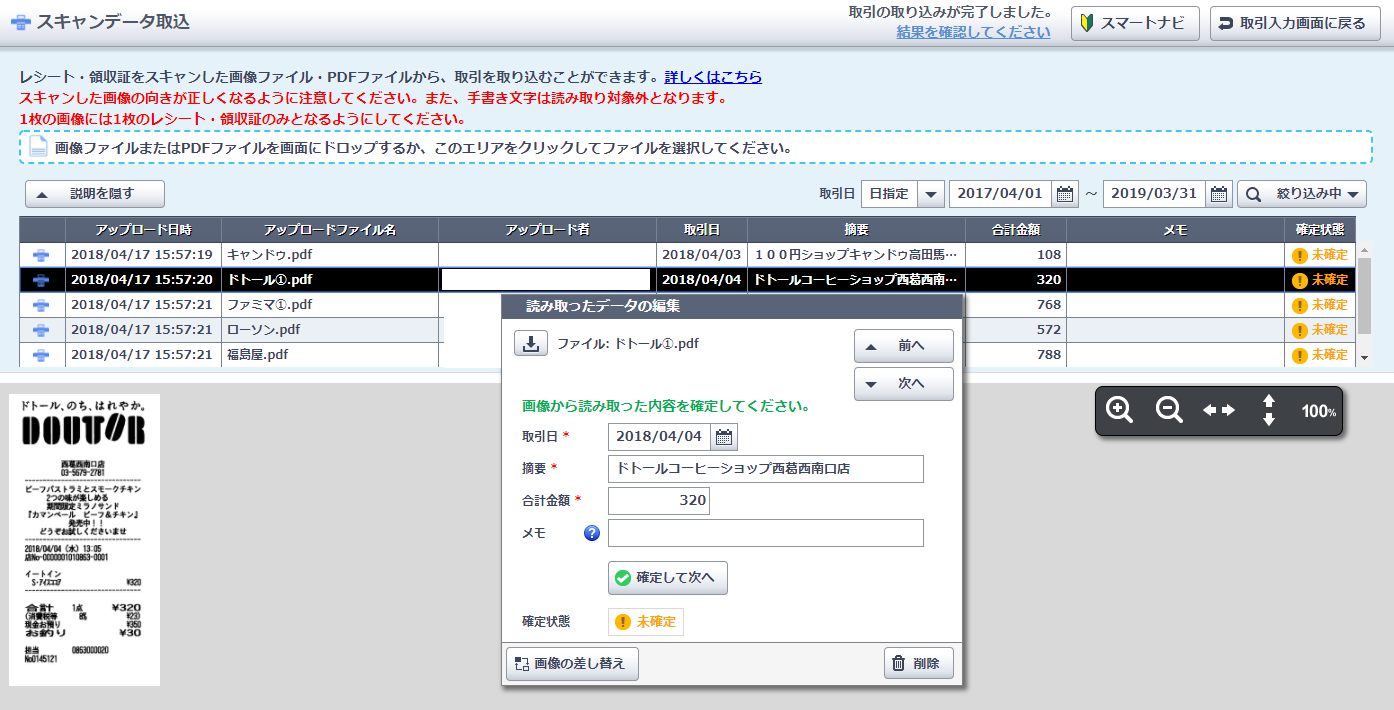Image resolution: width=1394 pixels, height=710 pixels.
Task: Click the table list scroll up arrow
Action: click(1364, 251)
